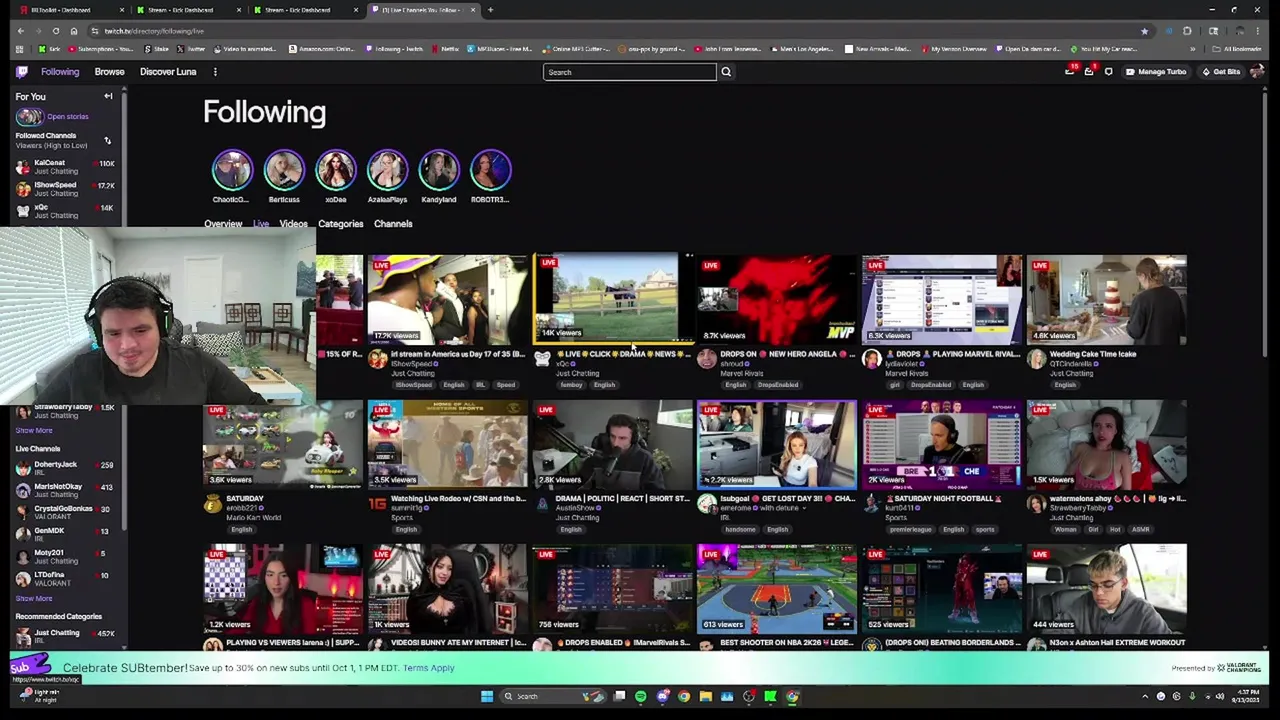This screenshot has height=720, width=1280.
Task: Open the three-dot more menu beside Discover Luna
Action: point(215,72)
